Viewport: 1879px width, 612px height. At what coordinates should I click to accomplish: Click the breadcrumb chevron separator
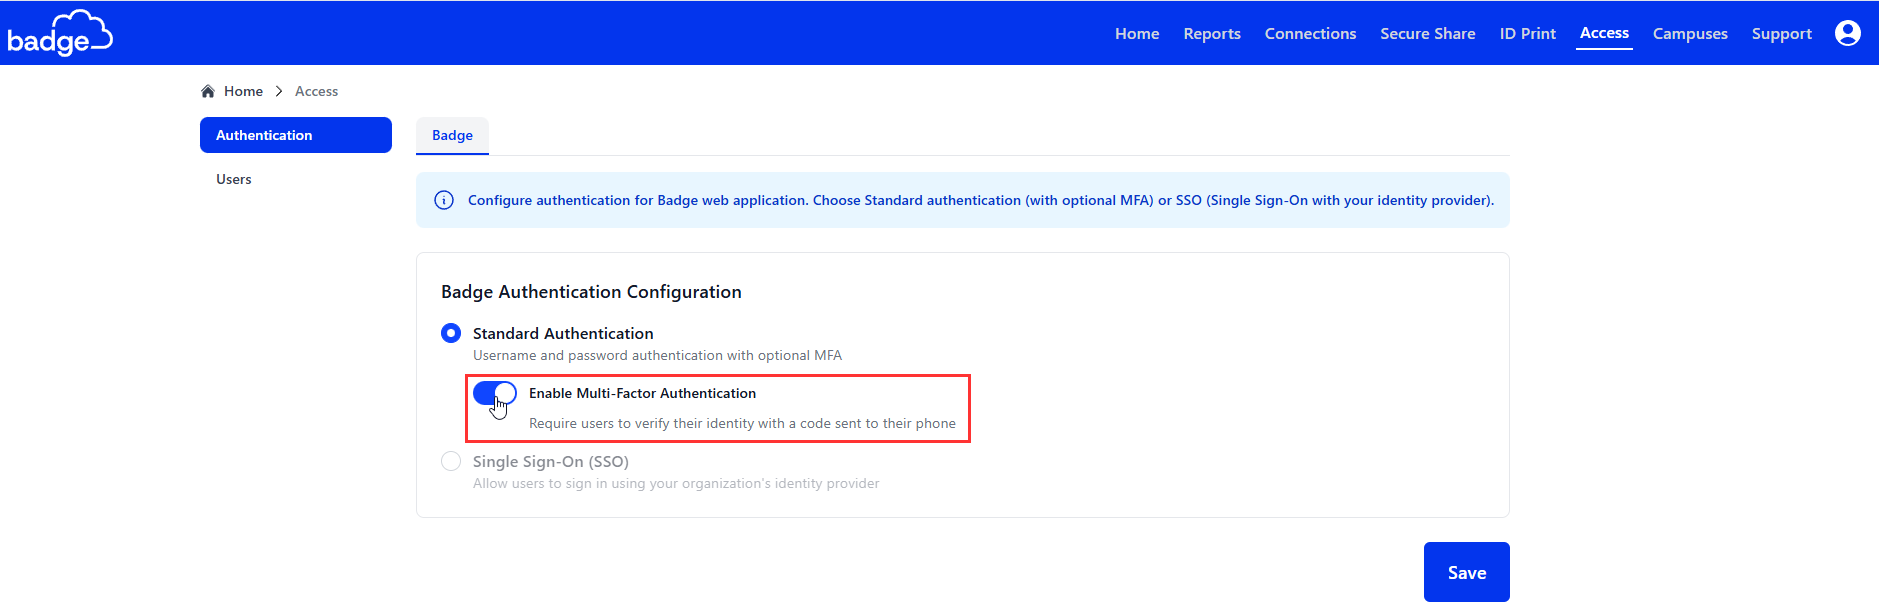[x=279, y=91]
